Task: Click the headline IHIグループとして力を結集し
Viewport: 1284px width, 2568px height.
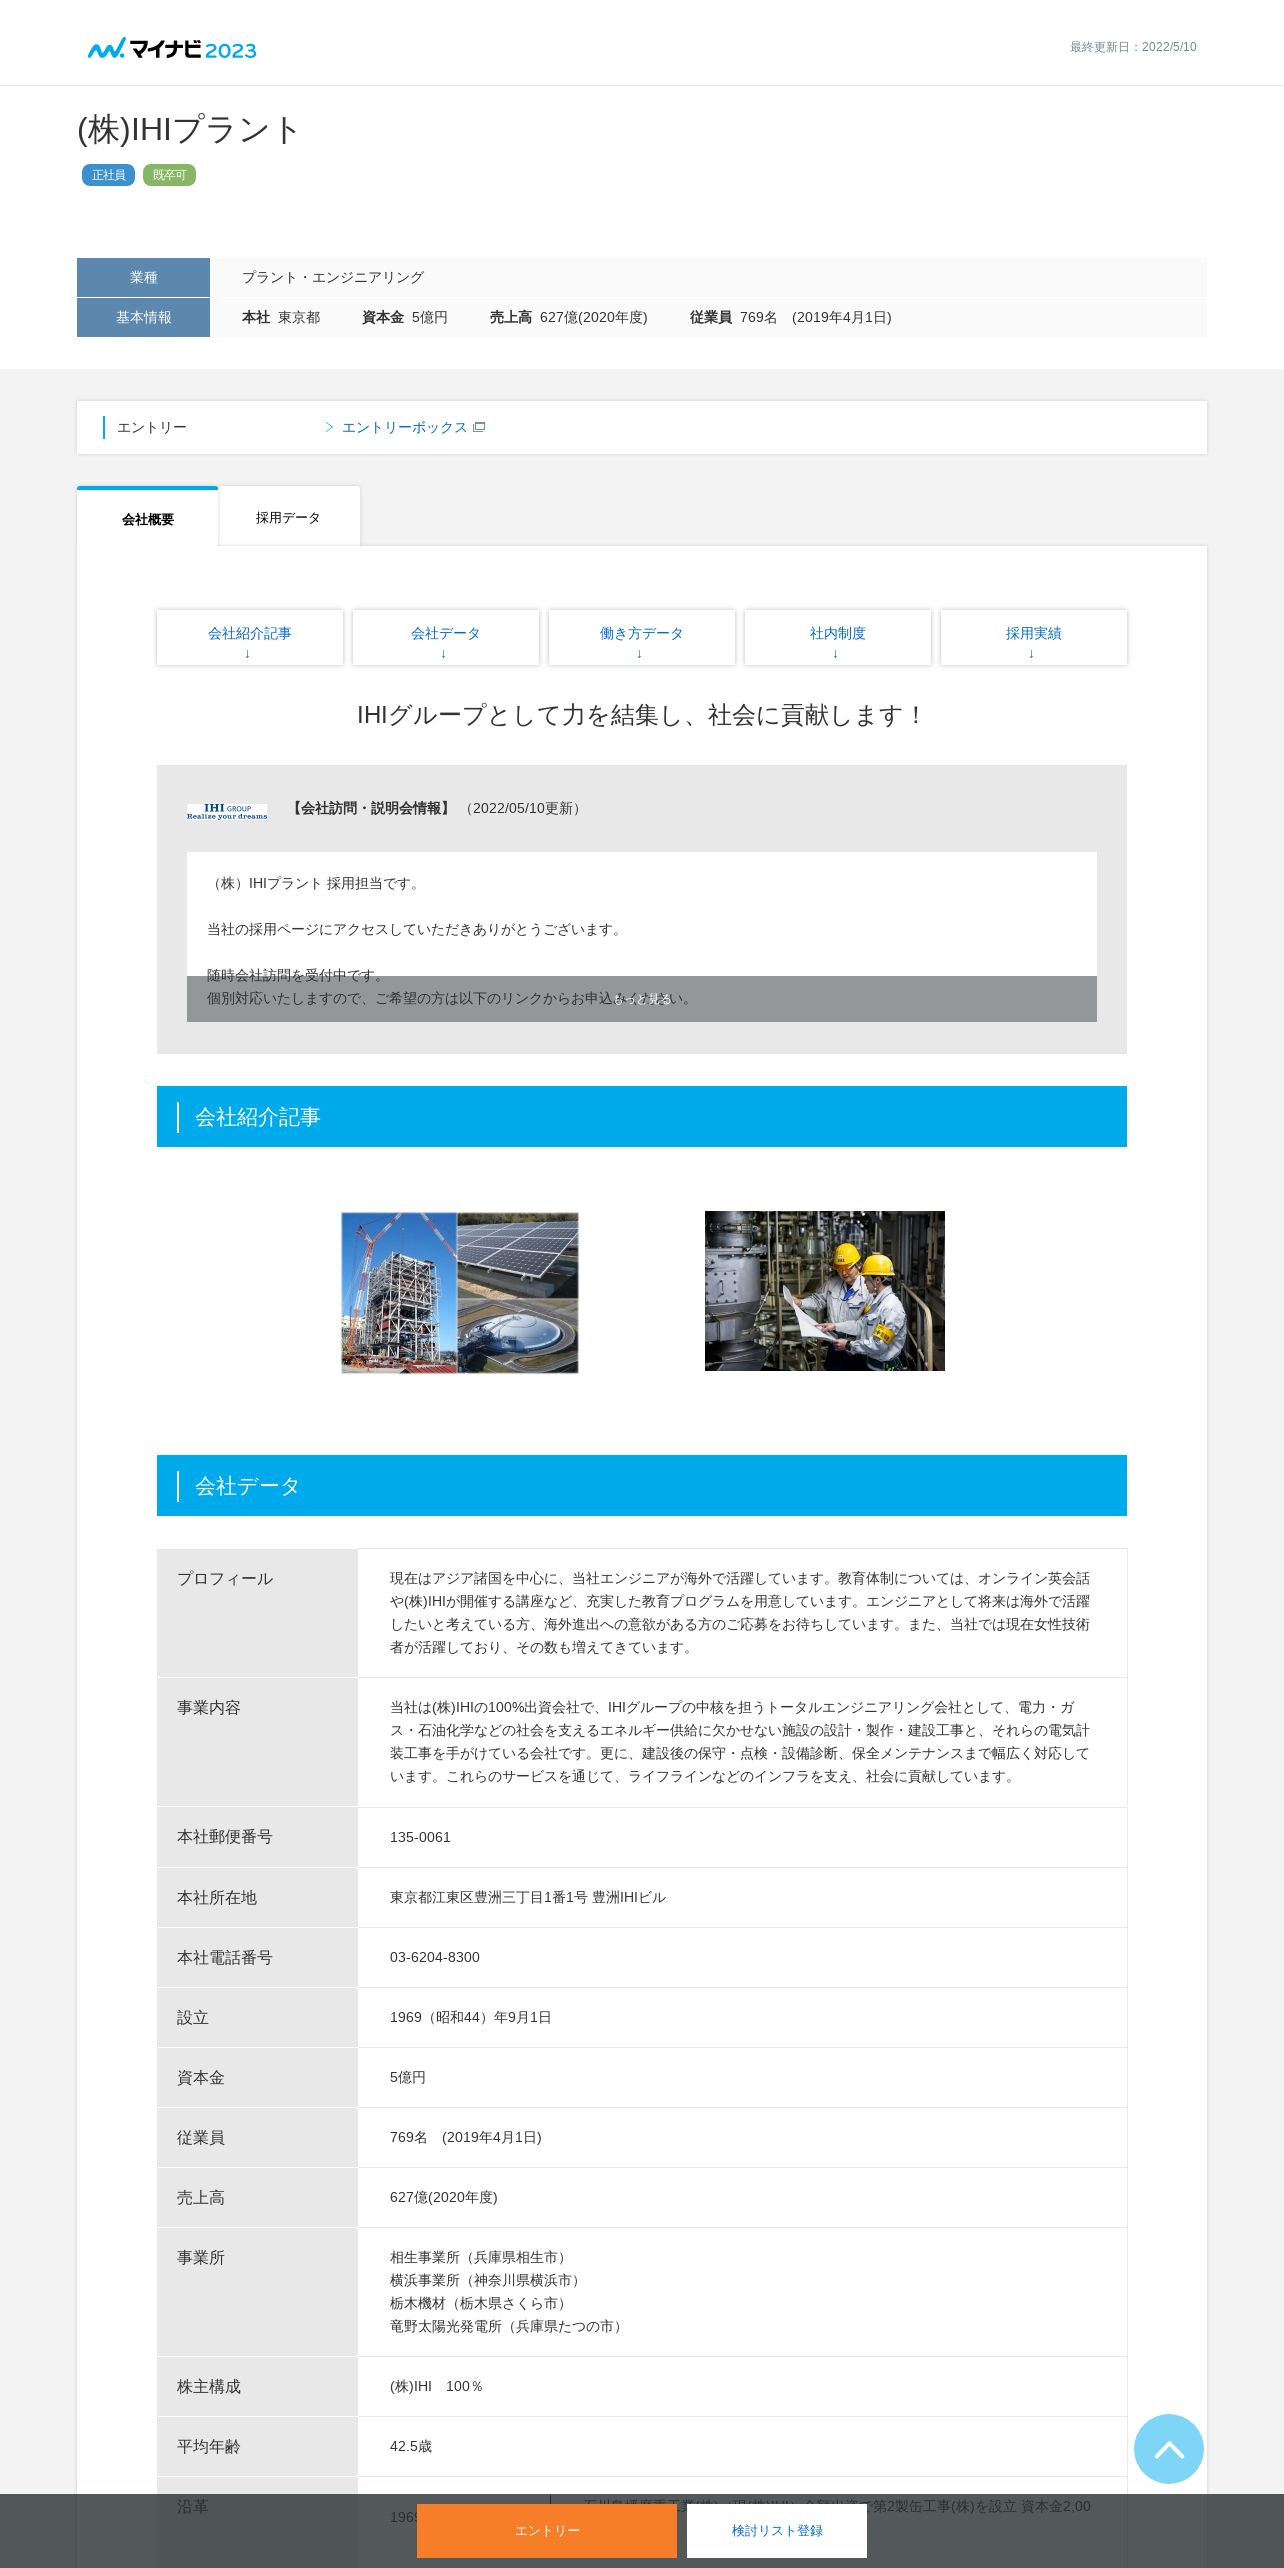Action: pos(642,715)
